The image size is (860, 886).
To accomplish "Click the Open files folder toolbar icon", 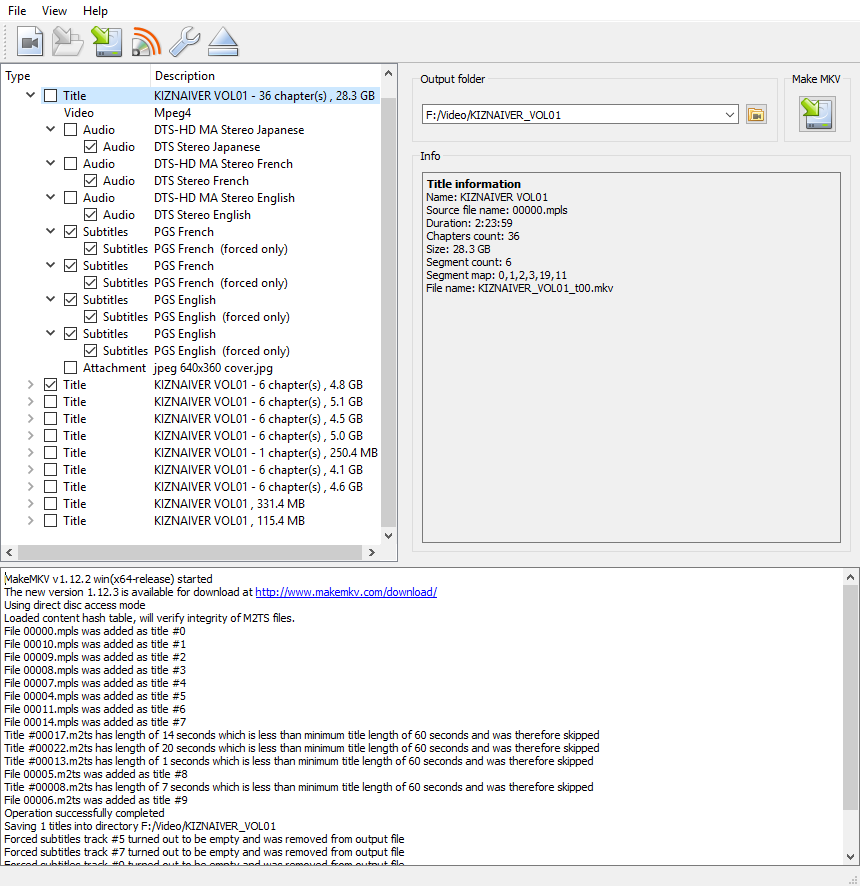I will click(68, 42).
